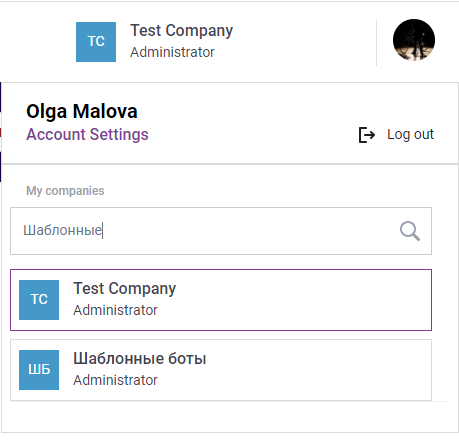Viewport: 459px width, 444px height.
Task: Click Administrator under Test Company list entry
Action: pos(115,310)
